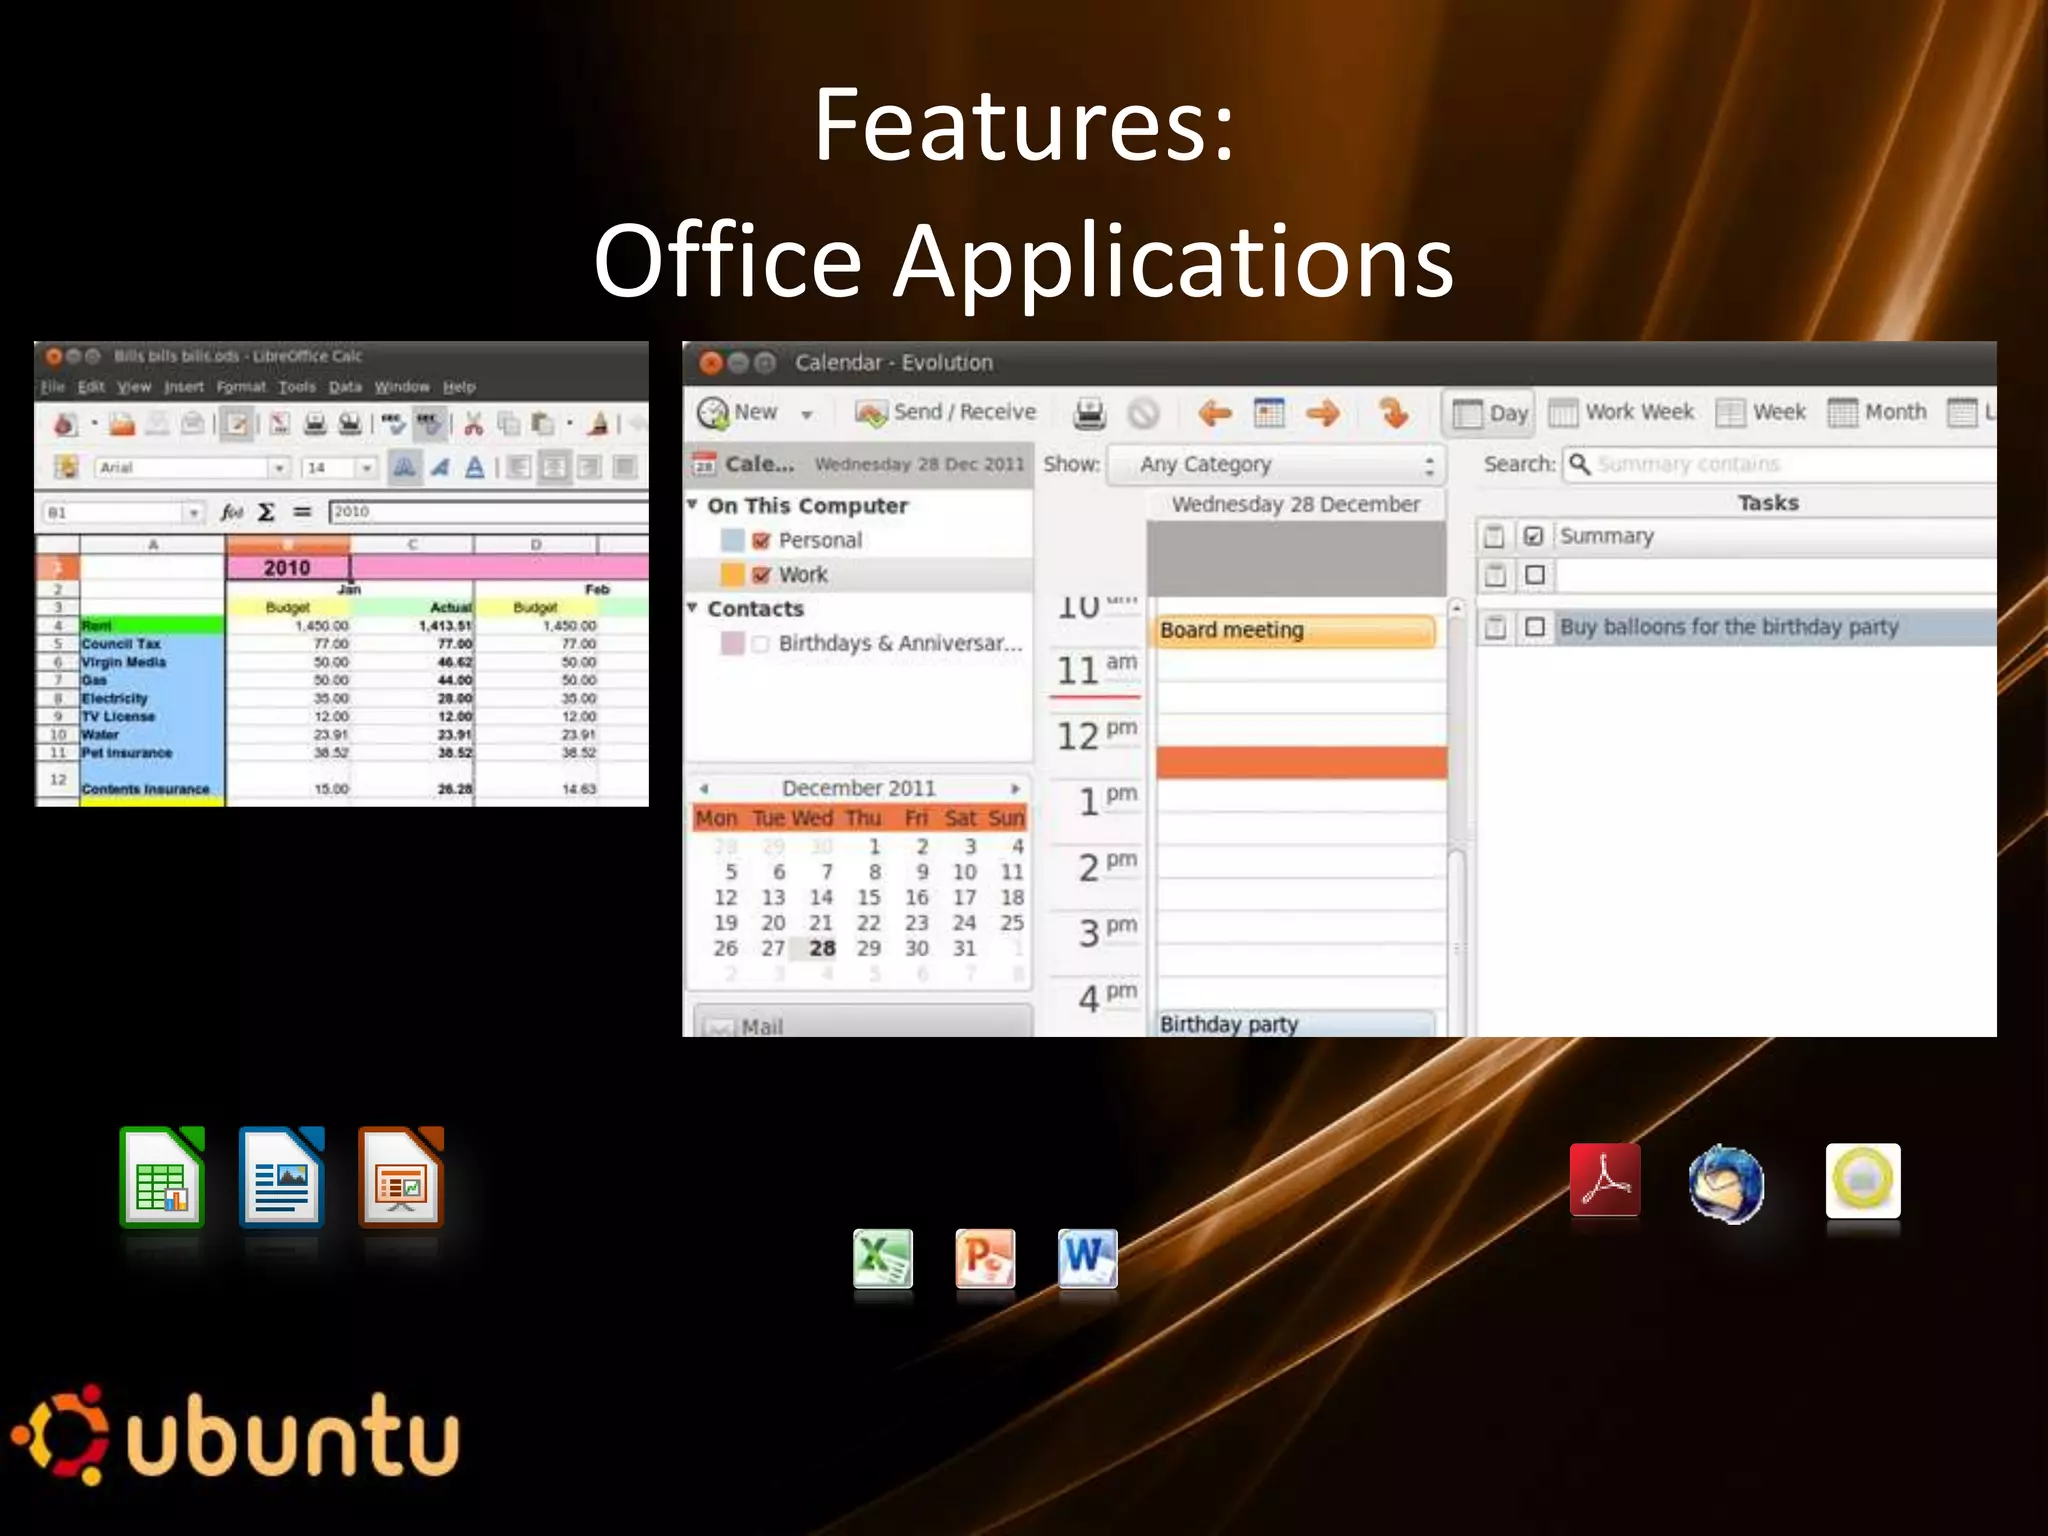Click the equals Function icon in Calc

(302, 512)
